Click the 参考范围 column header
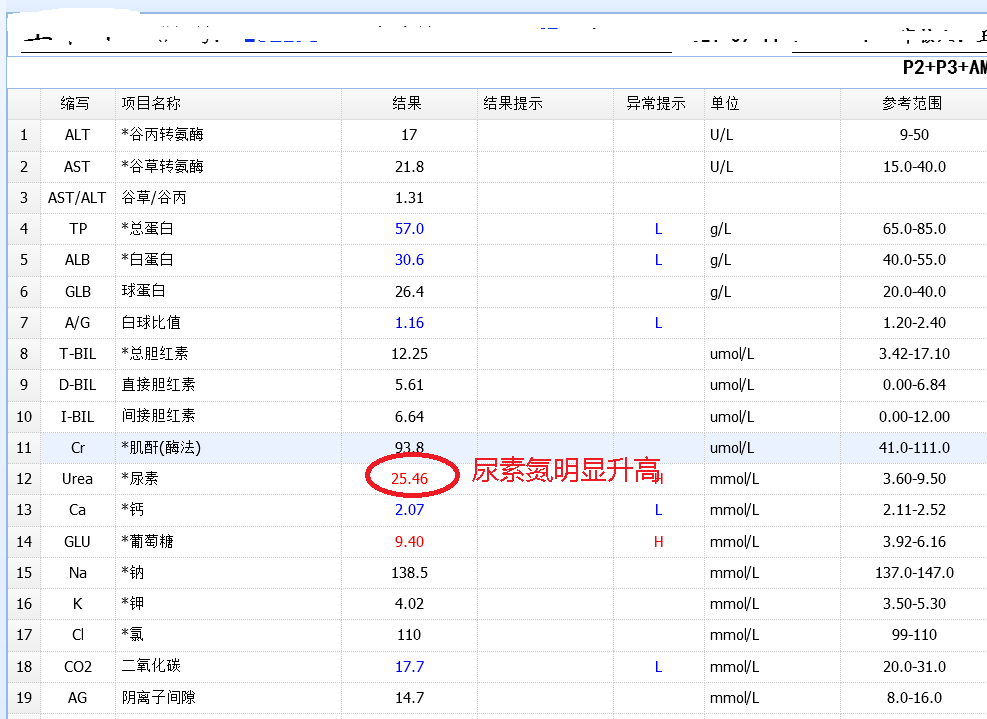The width and height of the screenshot is (987, 719). point(911,103)
